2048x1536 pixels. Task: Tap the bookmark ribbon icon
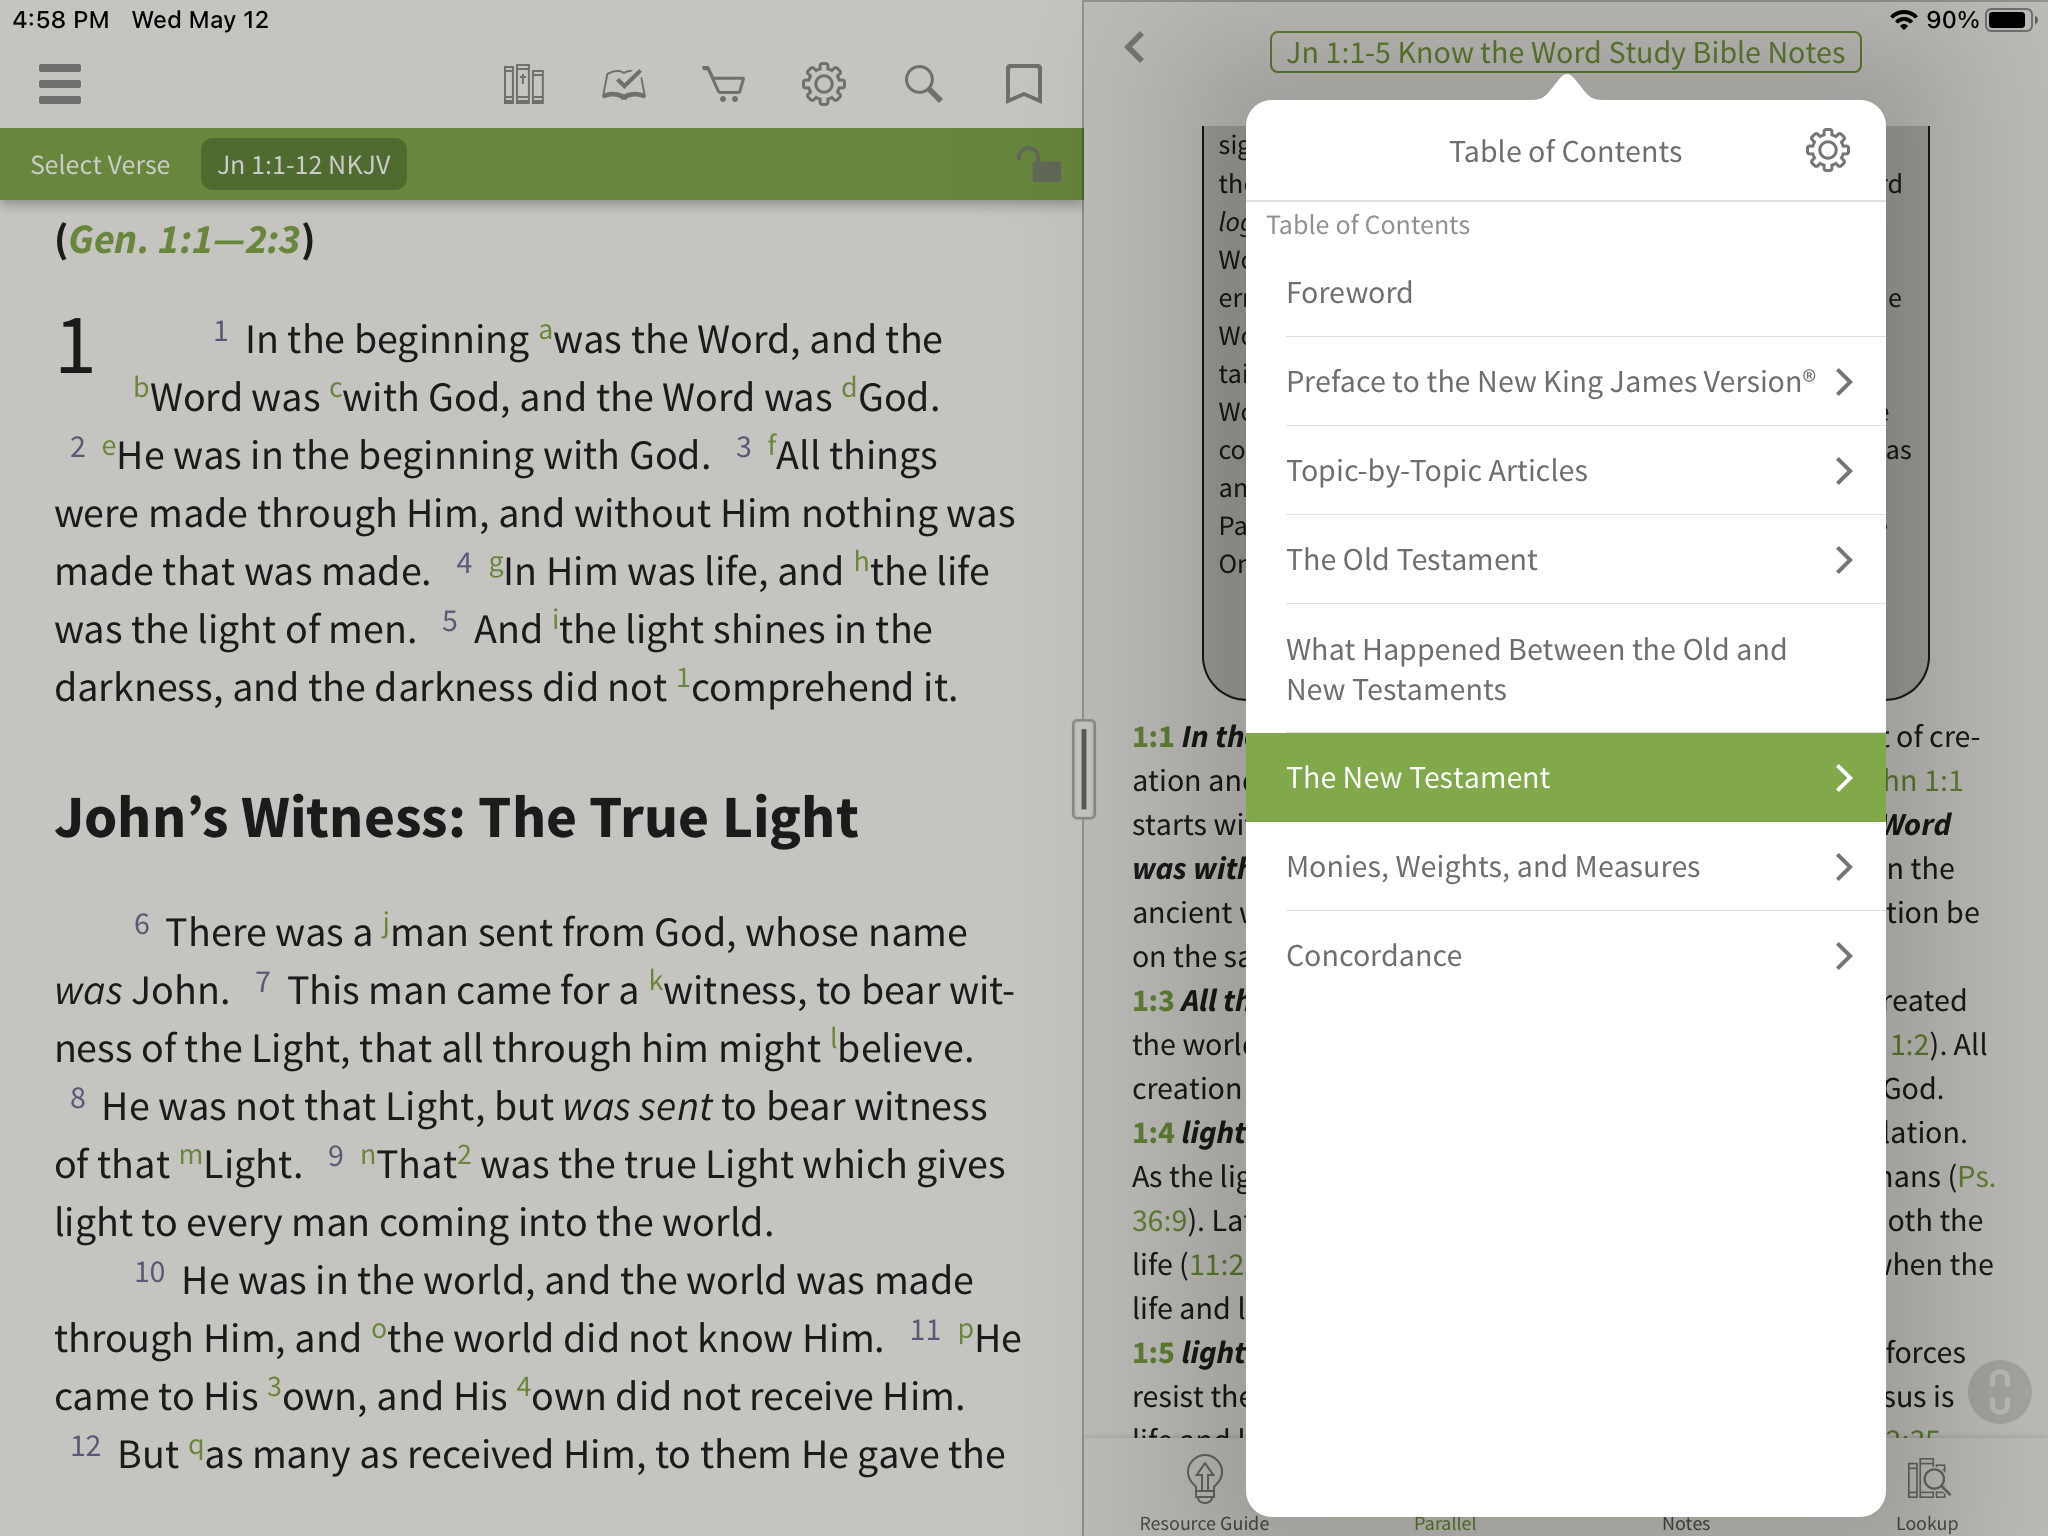[x=1023, y=84]
